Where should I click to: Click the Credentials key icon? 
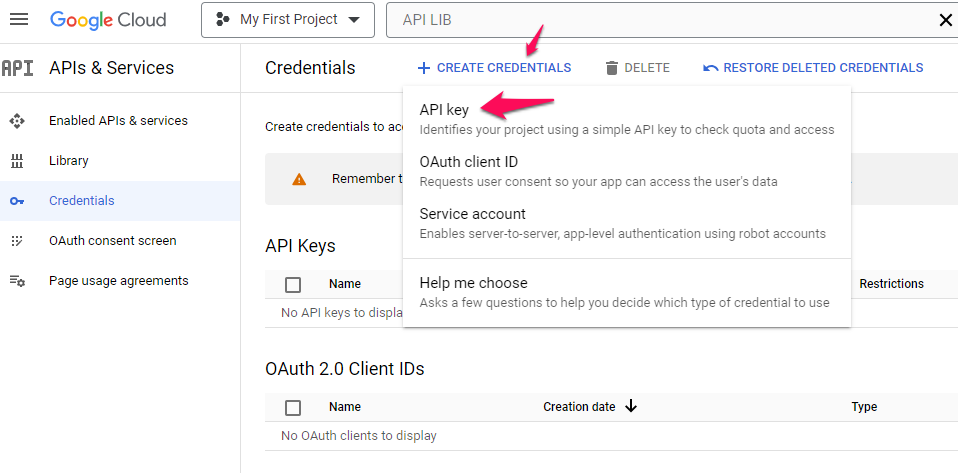click(x=17, y=201)
